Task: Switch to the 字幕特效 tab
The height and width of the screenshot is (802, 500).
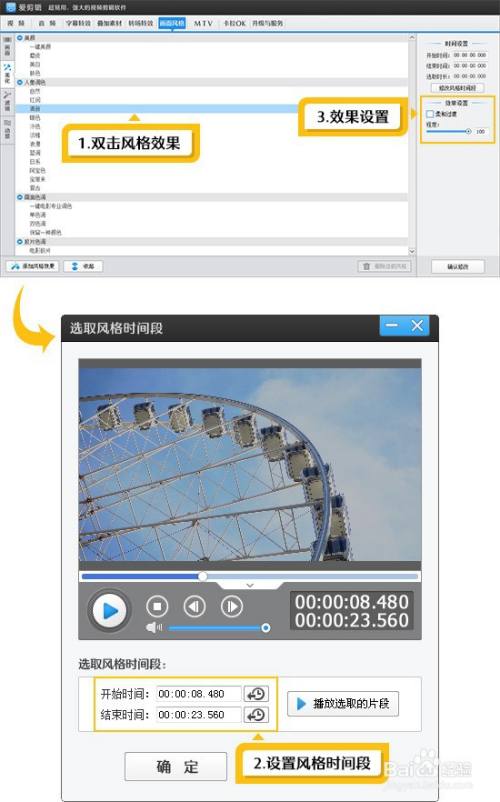Action: point(78,24)
